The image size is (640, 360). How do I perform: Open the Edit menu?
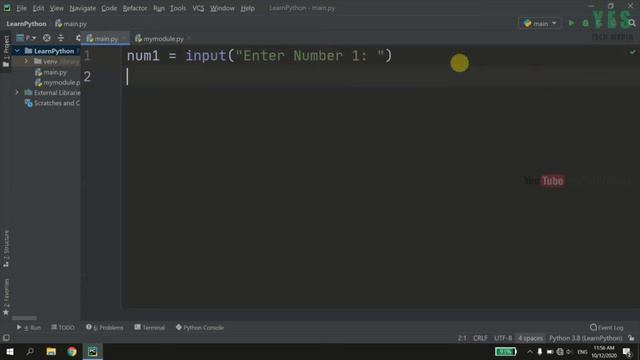[x=38, y=8]
